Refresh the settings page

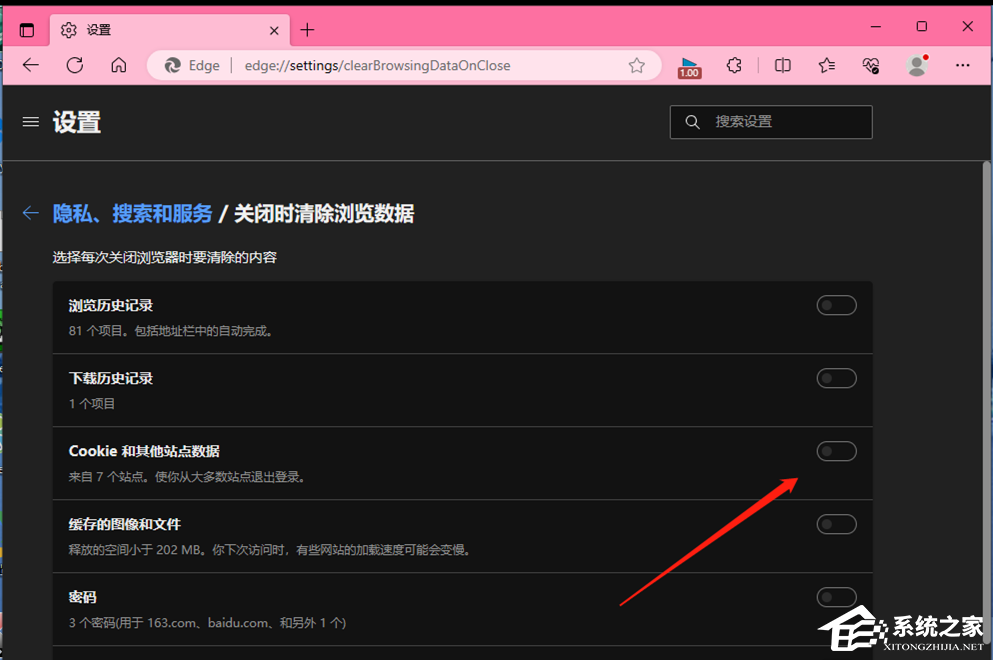(x=74, y=65)
